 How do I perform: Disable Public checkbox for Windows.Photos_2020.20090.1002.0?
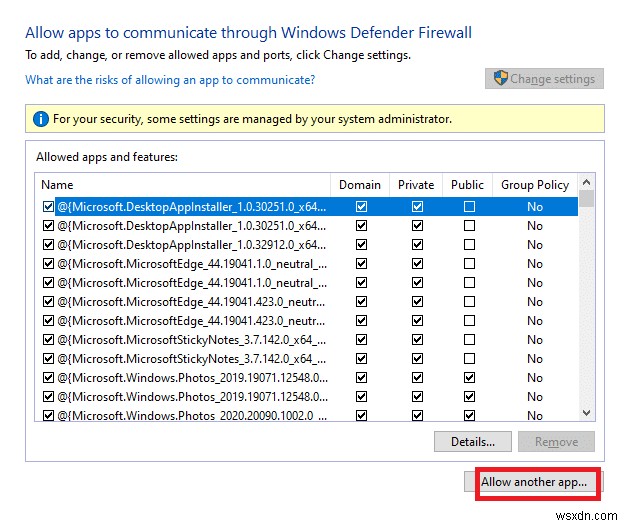pyautogui.click(x=469, y=415)
